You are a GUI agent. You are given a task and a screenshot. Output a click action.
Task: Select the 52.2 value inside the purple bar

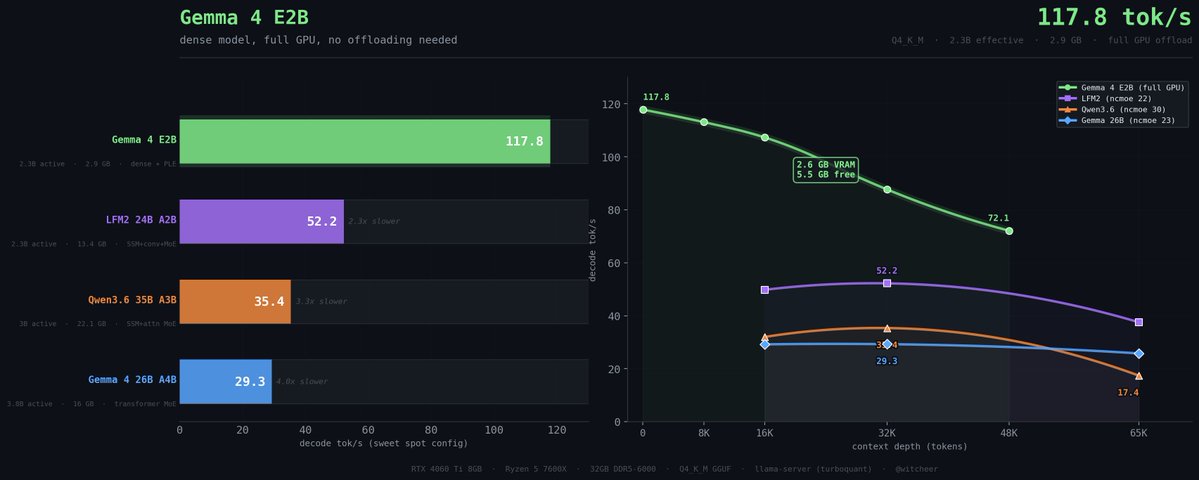pos(322,222)
